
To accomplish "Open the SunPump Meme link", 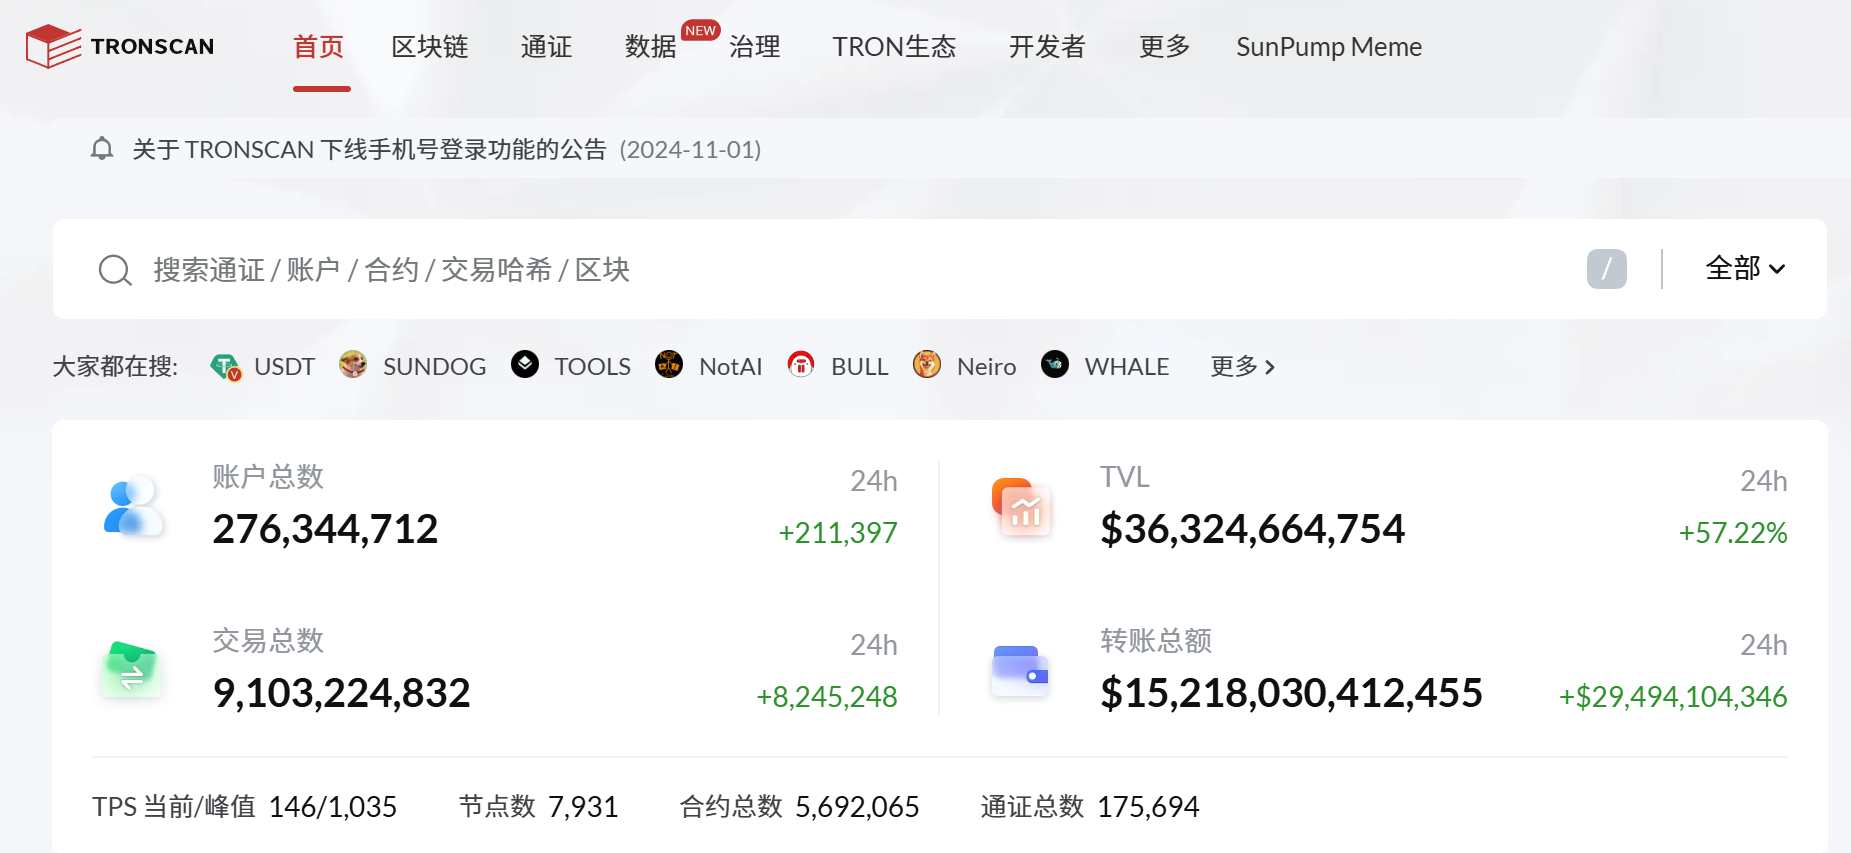I will [x=1328, y=47].
